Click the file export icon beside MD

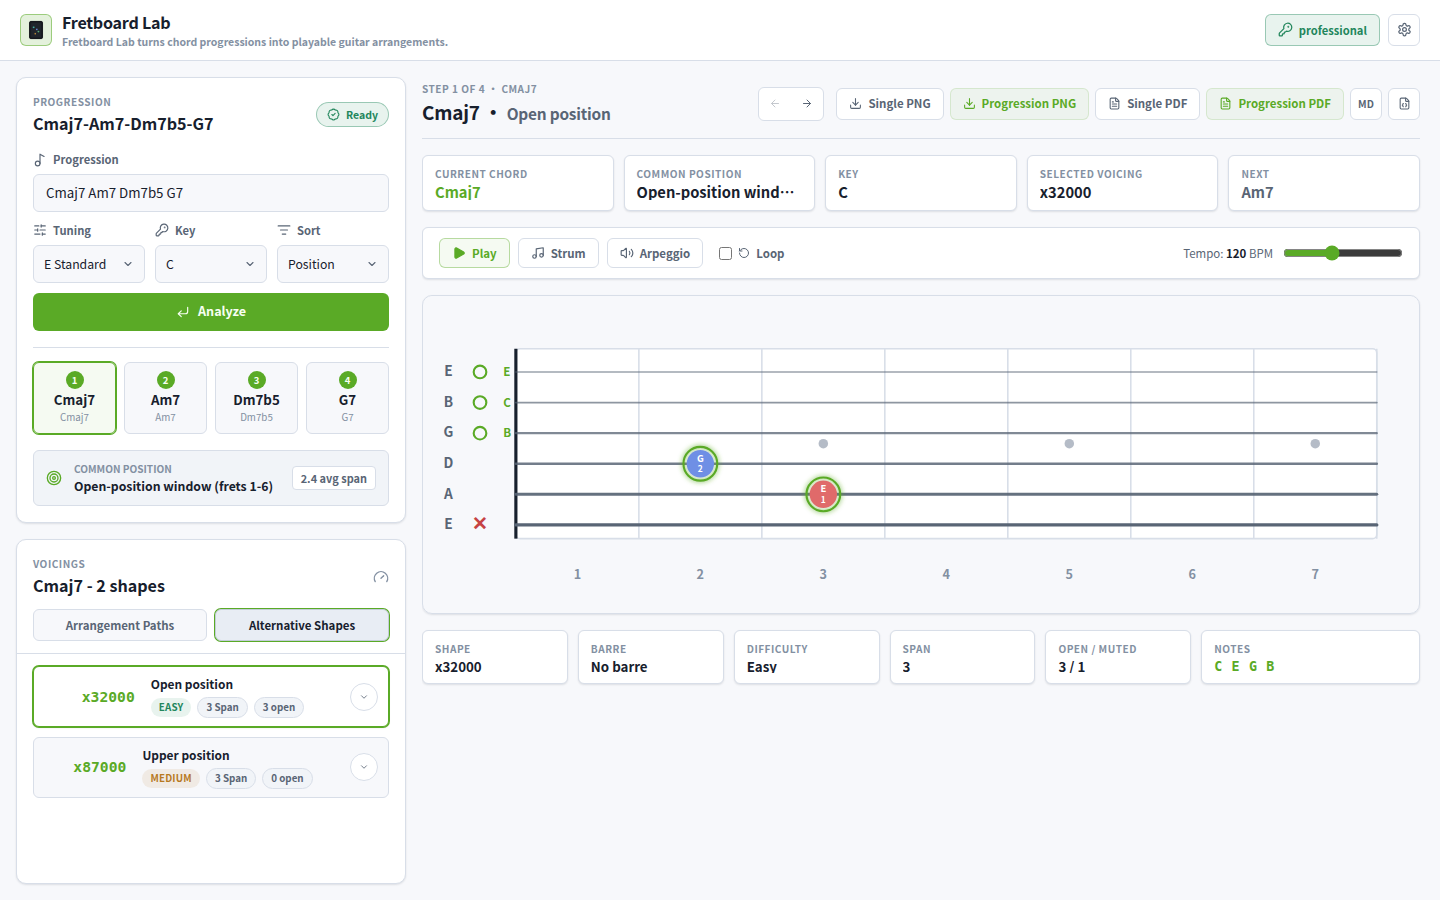click(1404, 104)
